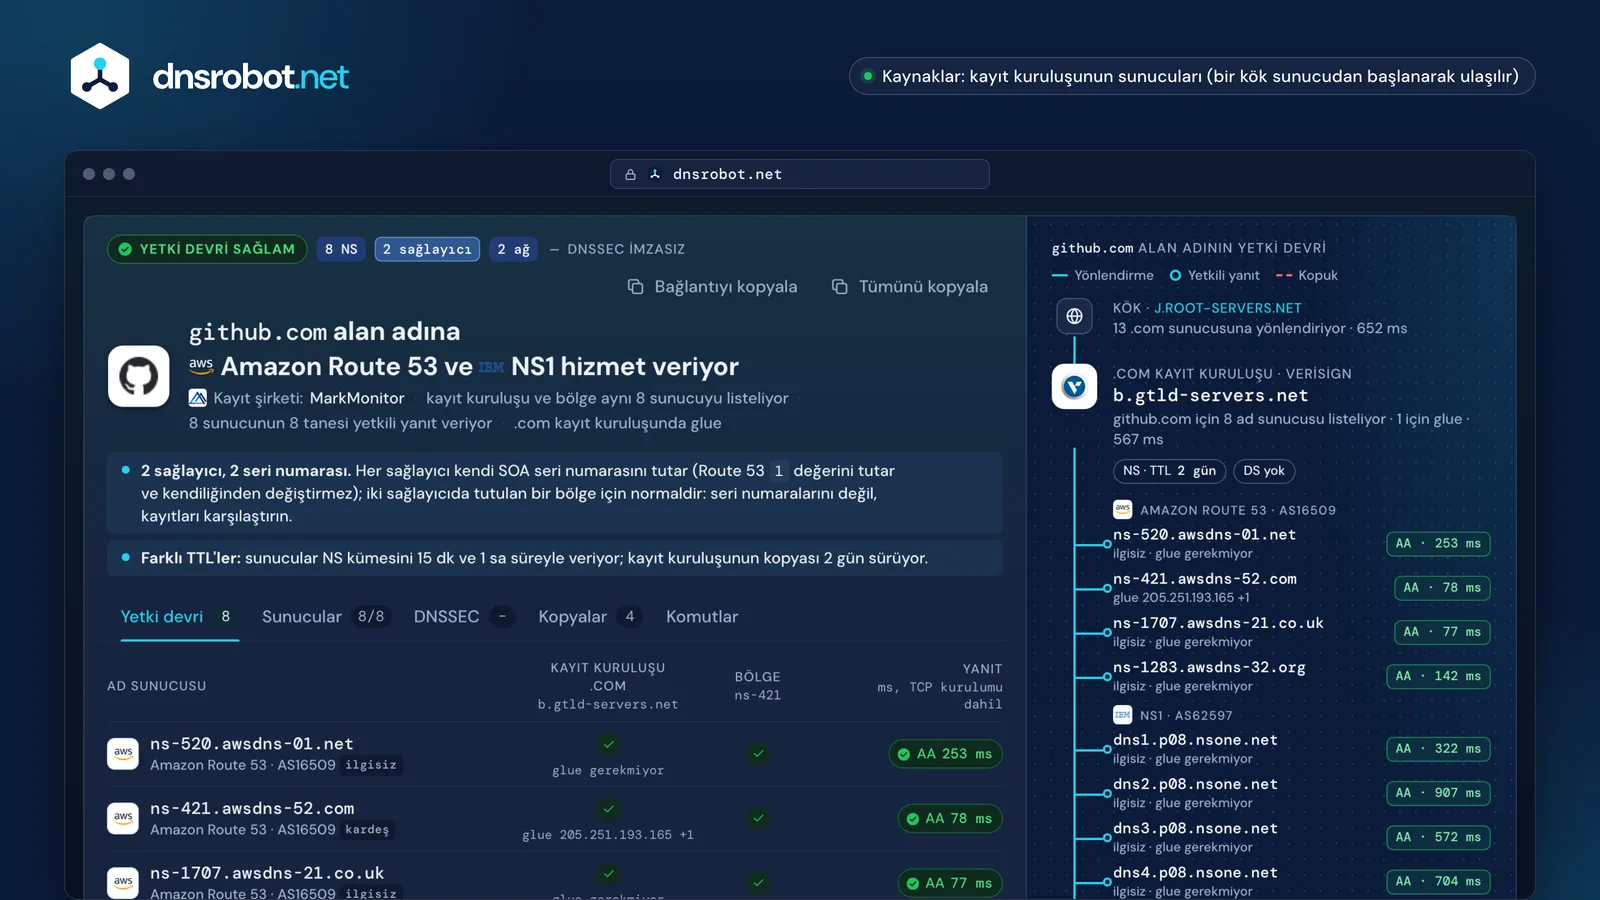Click the YETKİ DEVRİ SAĞLAM status badge

[207, 249]
